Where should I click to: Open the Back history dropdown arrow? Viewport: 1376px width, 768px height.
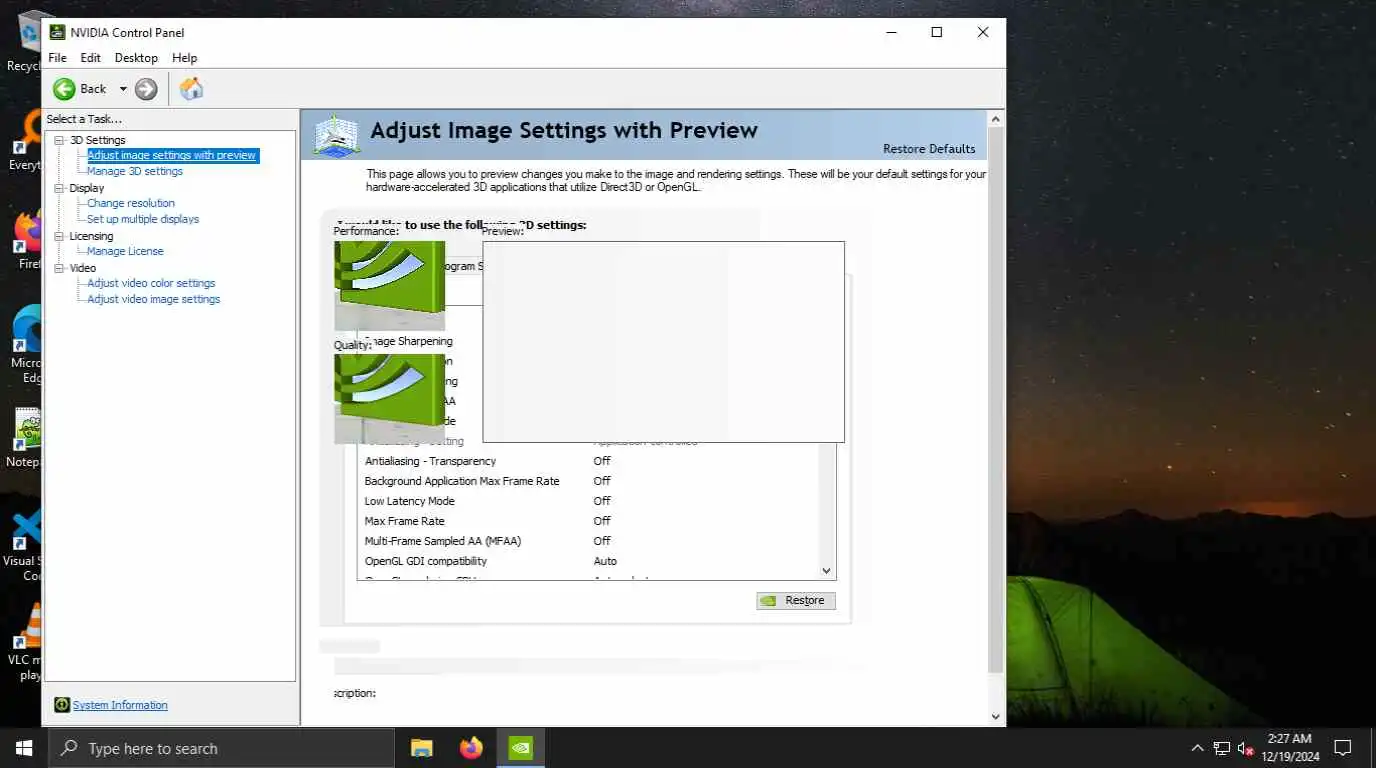(x=123, y=89)
